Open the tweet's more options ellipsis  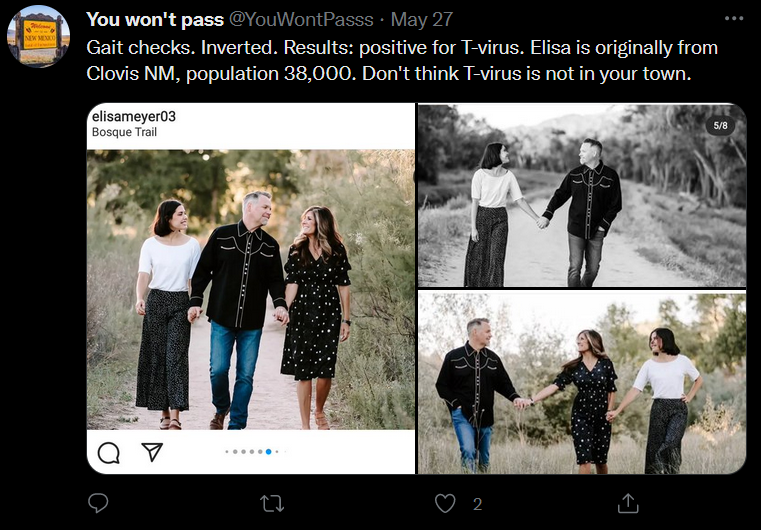click(733, 18)
